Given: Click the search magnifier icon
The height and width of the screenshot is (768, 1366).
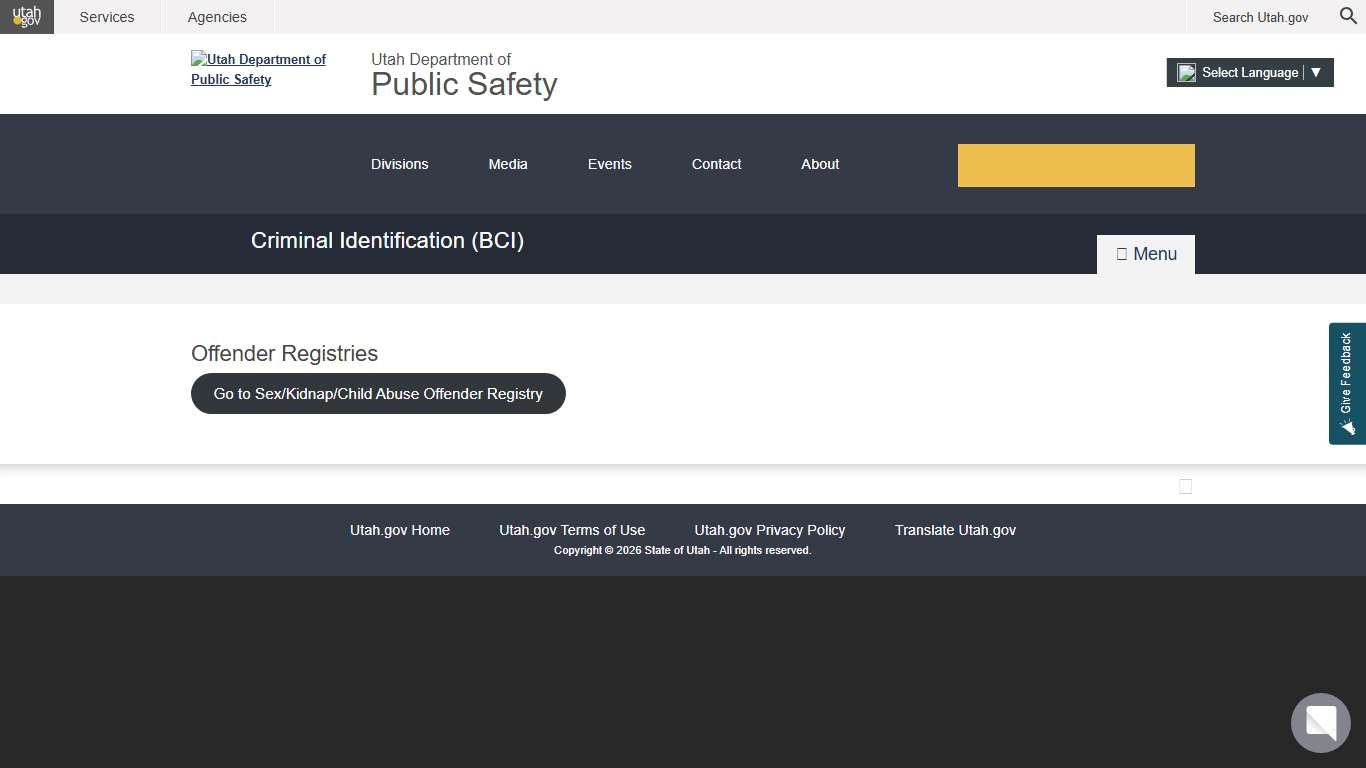Looking at the screenshot, I should (x=1347, y=17).
